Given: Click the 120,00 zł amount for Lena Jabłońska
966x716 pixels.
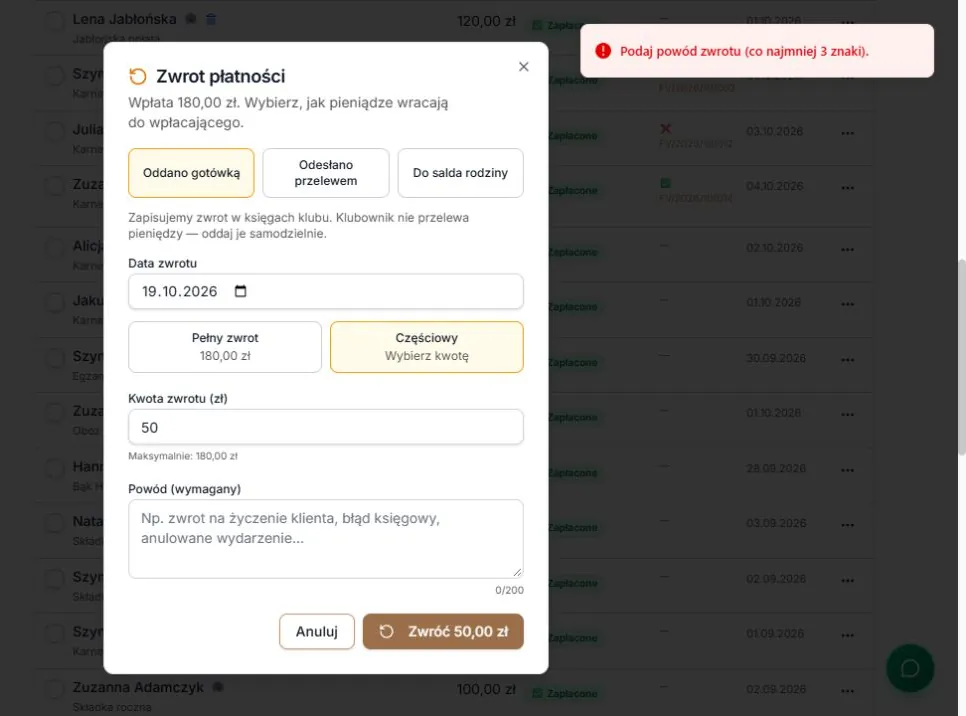Looking at the screenshot, I should (486, 22).
